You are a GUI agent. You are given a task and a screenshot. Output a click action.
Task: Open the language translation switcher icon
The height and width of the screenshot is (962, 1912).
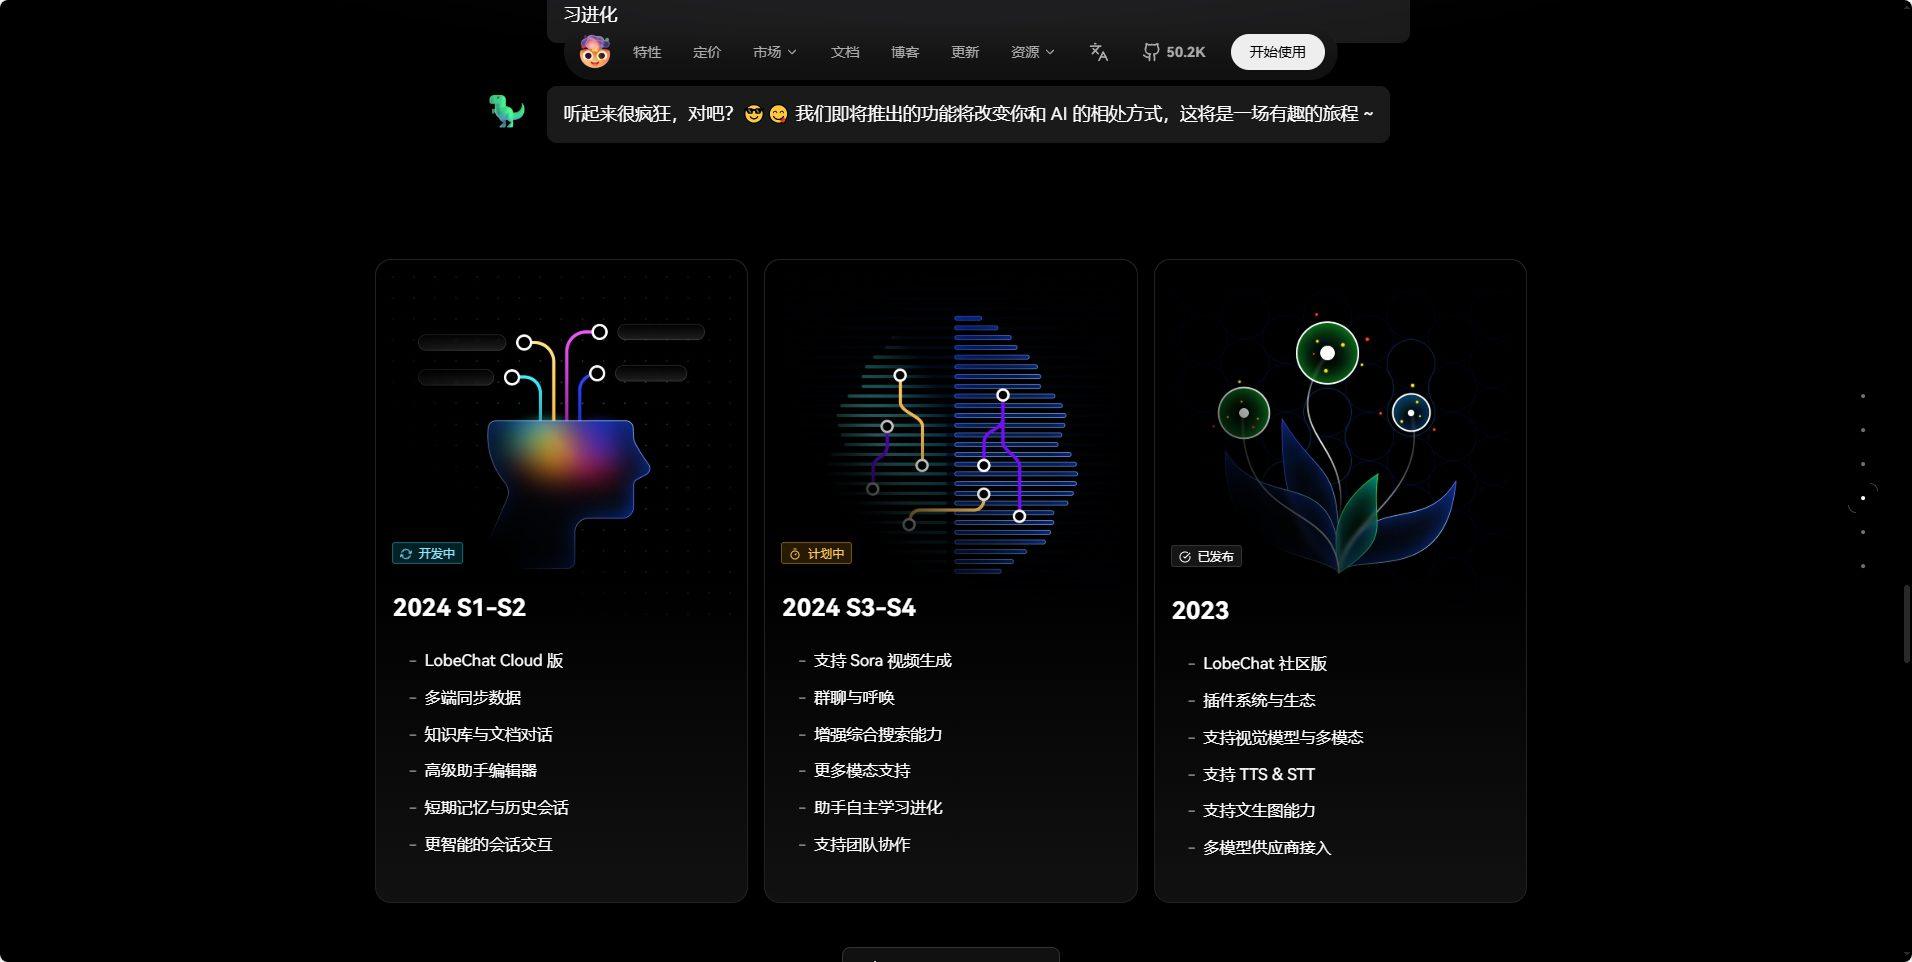click(x=1098, y=52)
